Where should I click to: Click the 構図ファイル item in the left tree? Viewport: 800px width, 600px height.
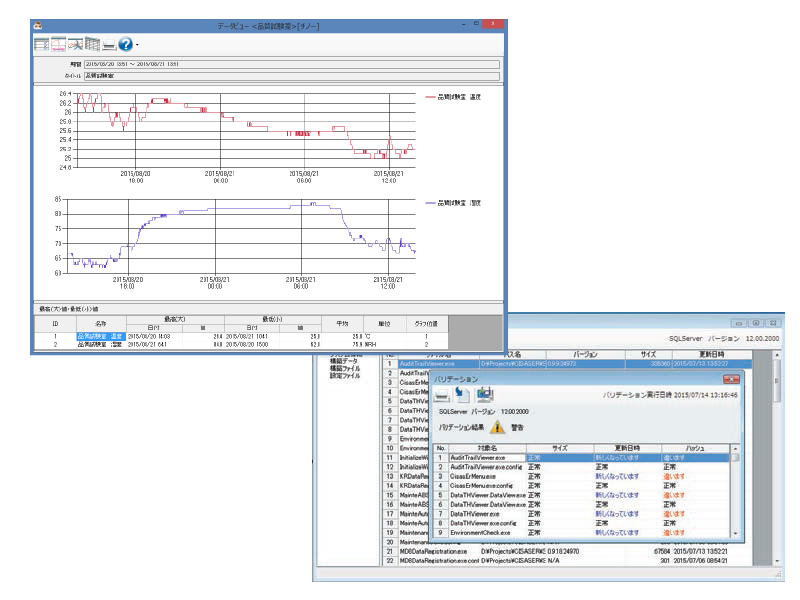pos(345,368)
